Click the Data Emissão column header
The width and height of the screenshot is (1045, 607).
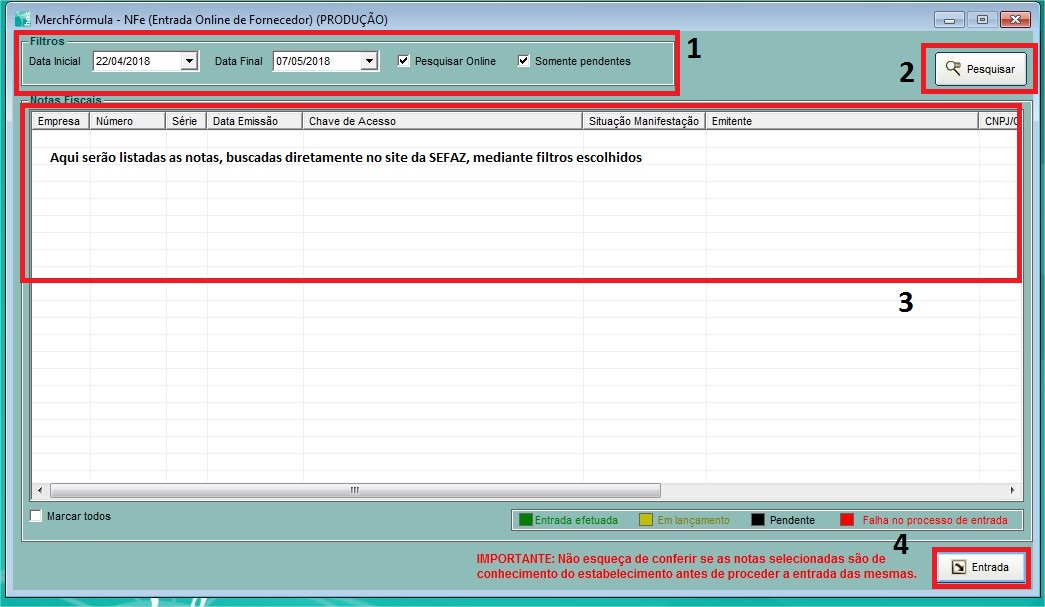click(x=253, y=121)
